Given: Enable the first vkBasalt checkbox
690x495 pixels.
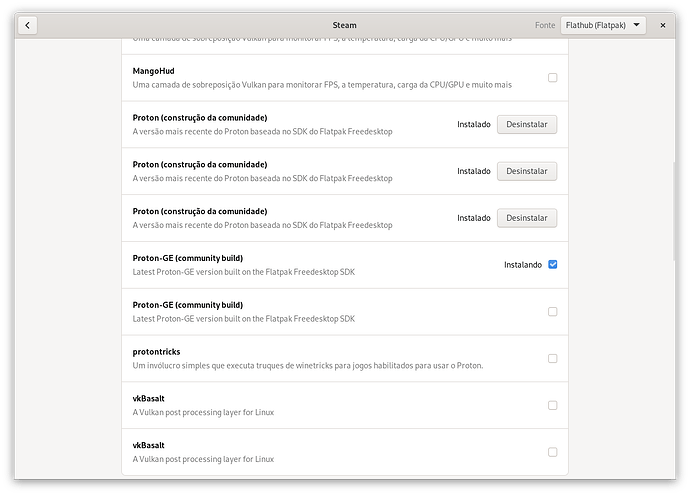Looking at the screenshot, I should tap(553, 405).
